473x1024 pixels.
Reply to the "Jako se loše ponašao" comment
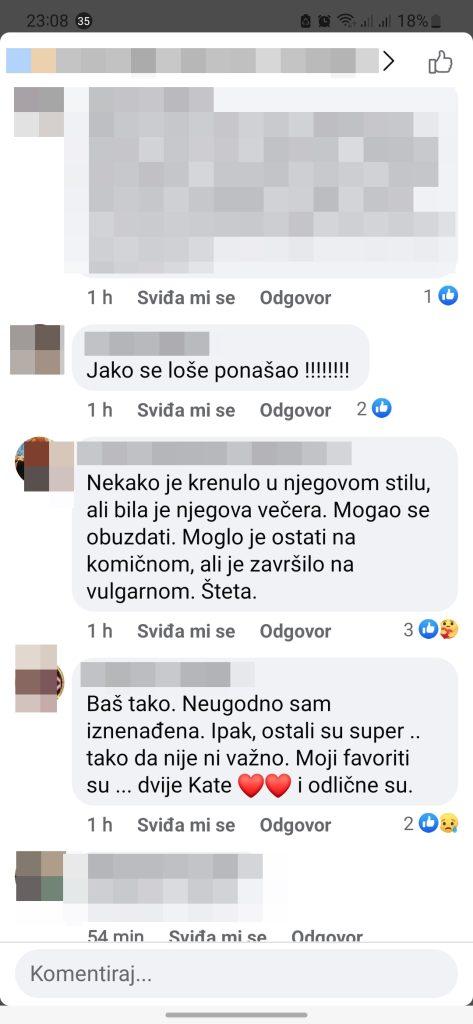(x=295, y=410)
